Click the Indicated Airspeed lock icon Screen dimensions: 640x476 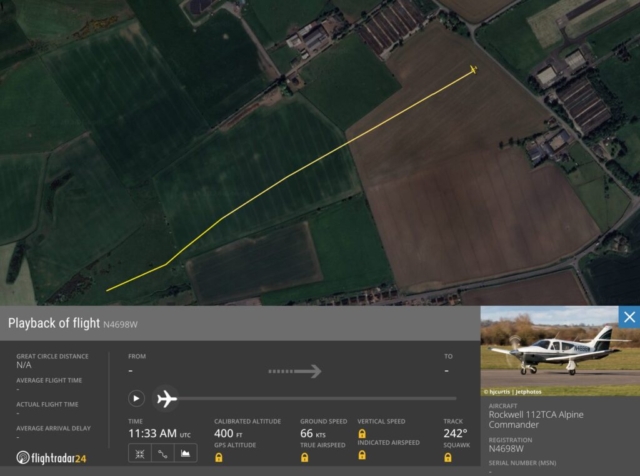[x=362, y=455]
